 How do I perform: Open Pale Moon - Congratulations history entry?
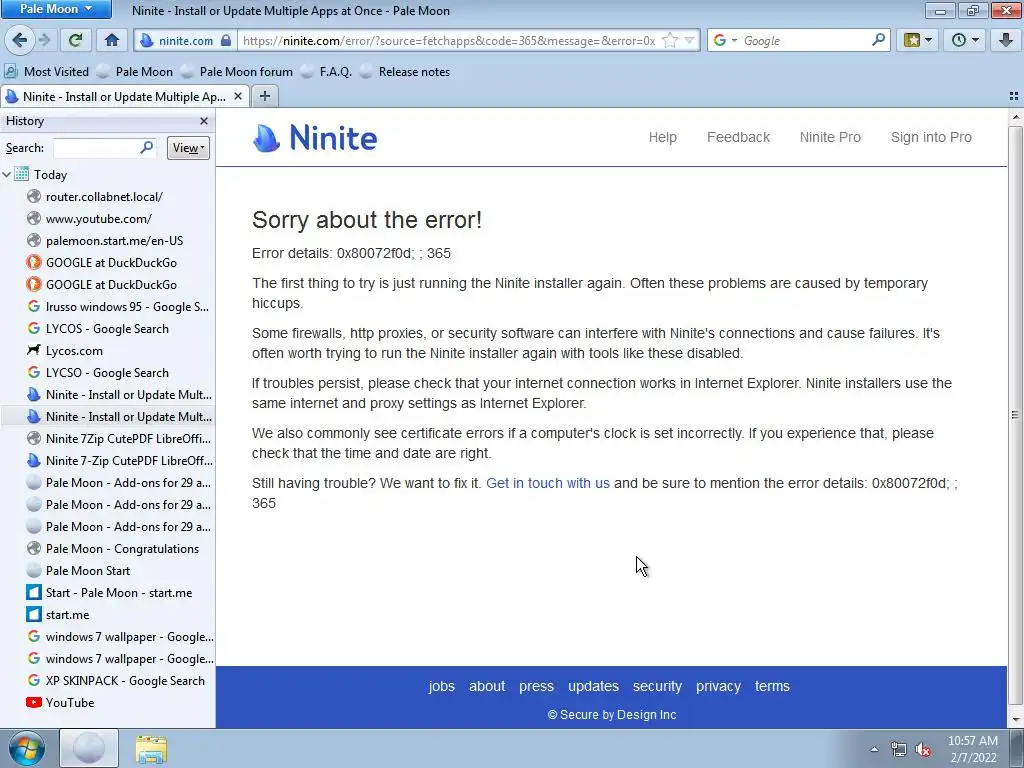click(122, 549)
